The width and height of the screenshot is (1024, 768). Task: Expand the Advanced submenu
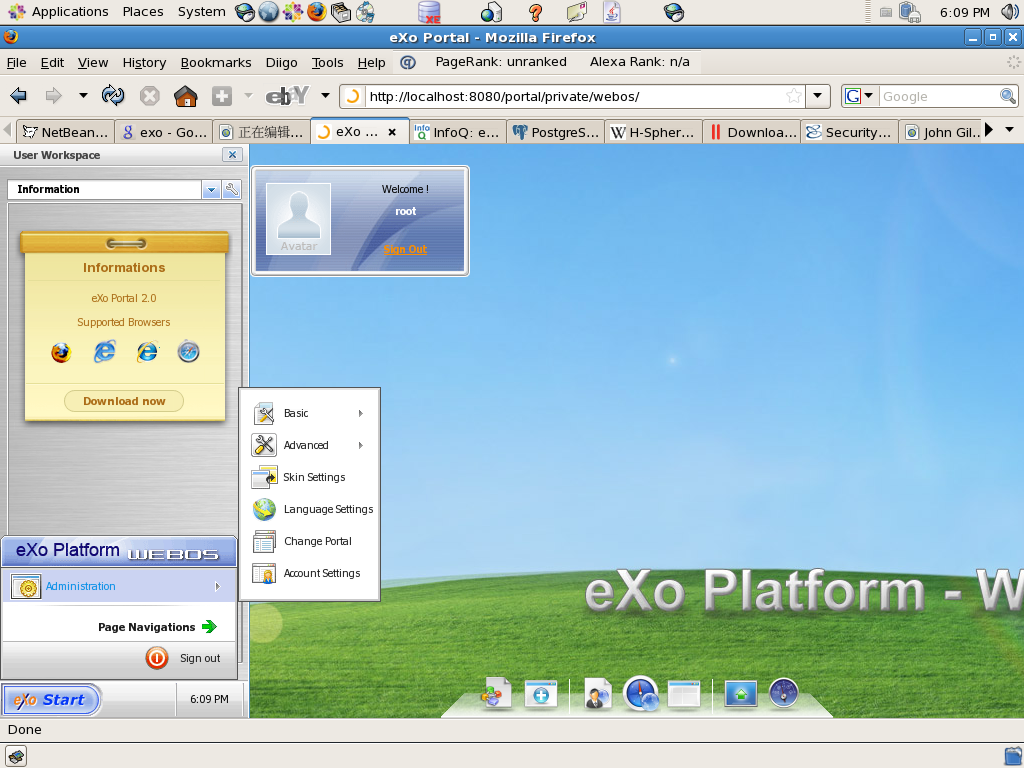310,445
